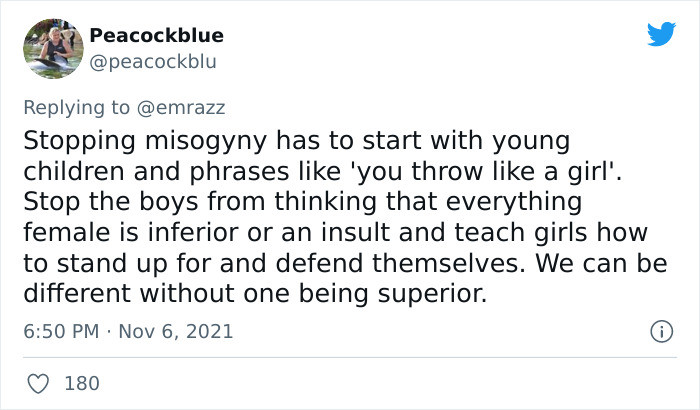Open the tweet info circle icon
Screen dimensions: 700x410
pos(660,330)
